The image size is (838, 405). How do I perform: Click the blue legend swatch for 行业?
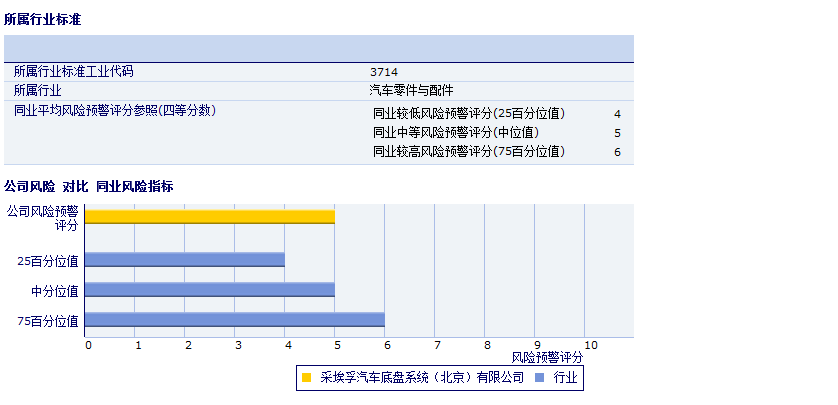[x=540, y=378]
